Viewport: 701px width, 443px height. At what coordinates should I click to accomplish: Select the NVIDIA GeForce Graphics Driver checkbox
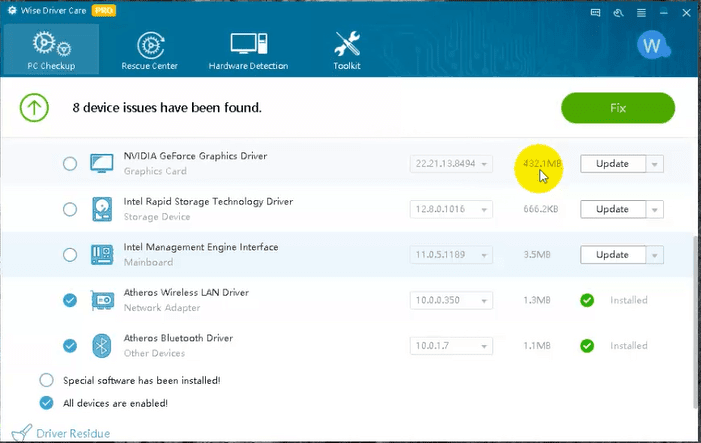point(70,164)
